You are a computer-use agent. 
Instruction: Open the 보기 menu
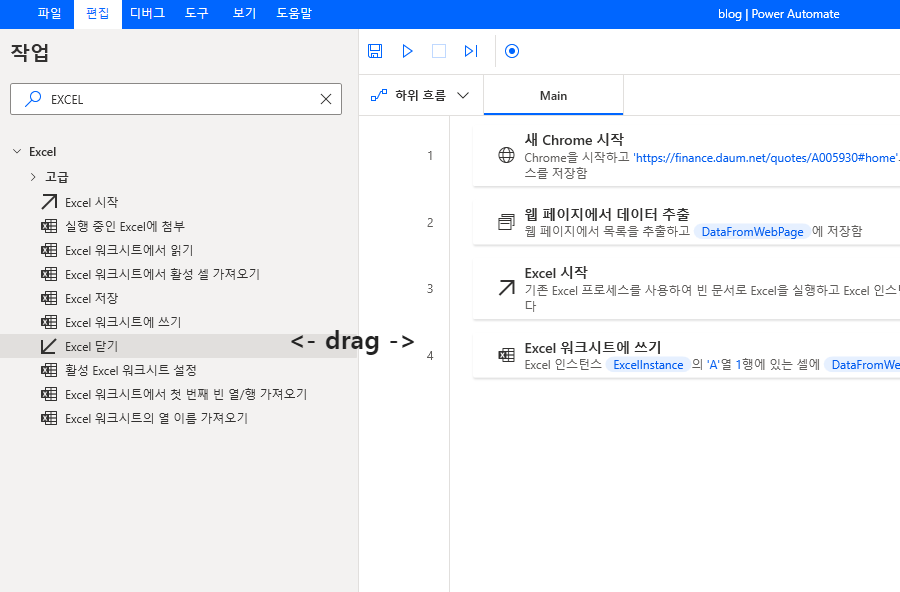click(245, 13)
